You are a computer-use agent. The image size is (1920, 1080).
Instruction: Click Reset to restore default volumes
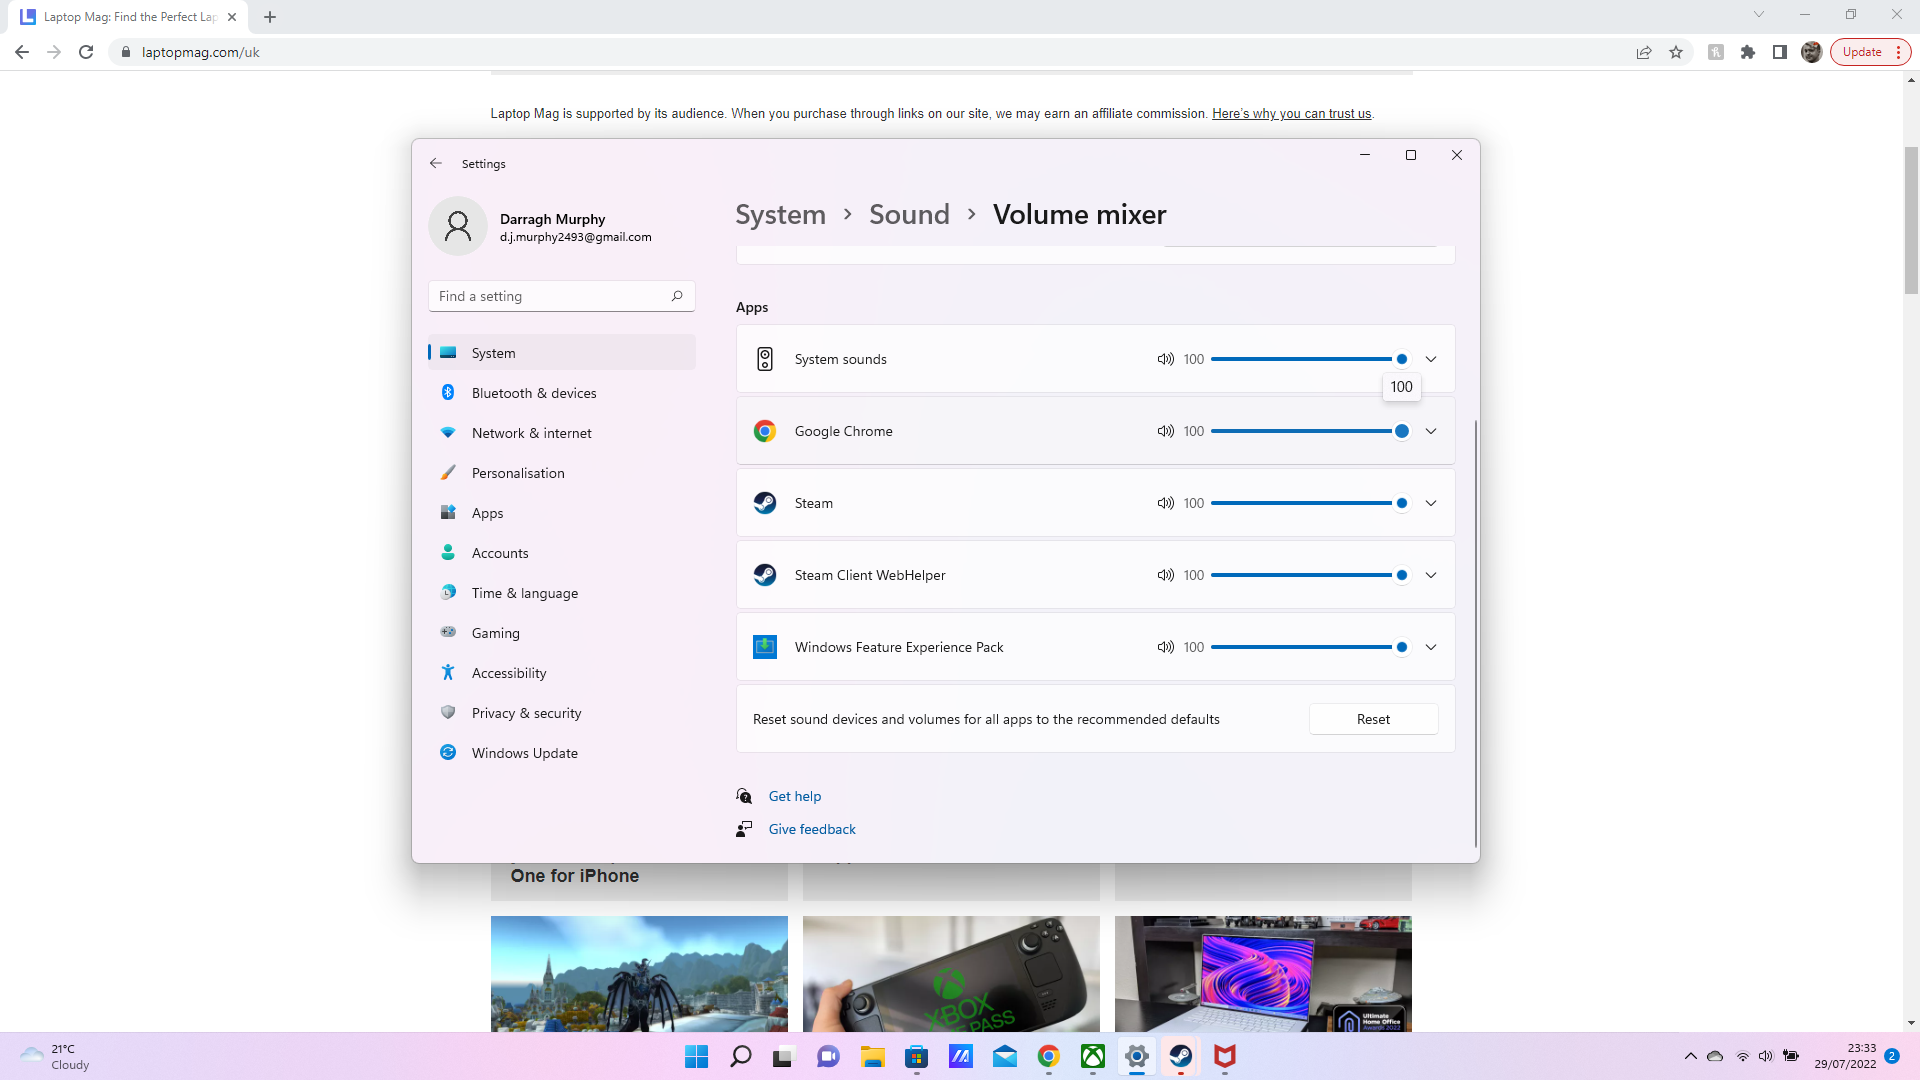click(x=1373, y=719)
